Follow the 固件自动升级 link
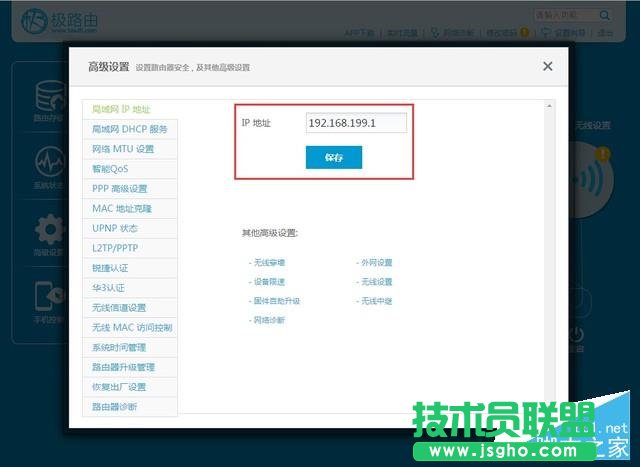The image size is (640, 467). click(274, 300)
